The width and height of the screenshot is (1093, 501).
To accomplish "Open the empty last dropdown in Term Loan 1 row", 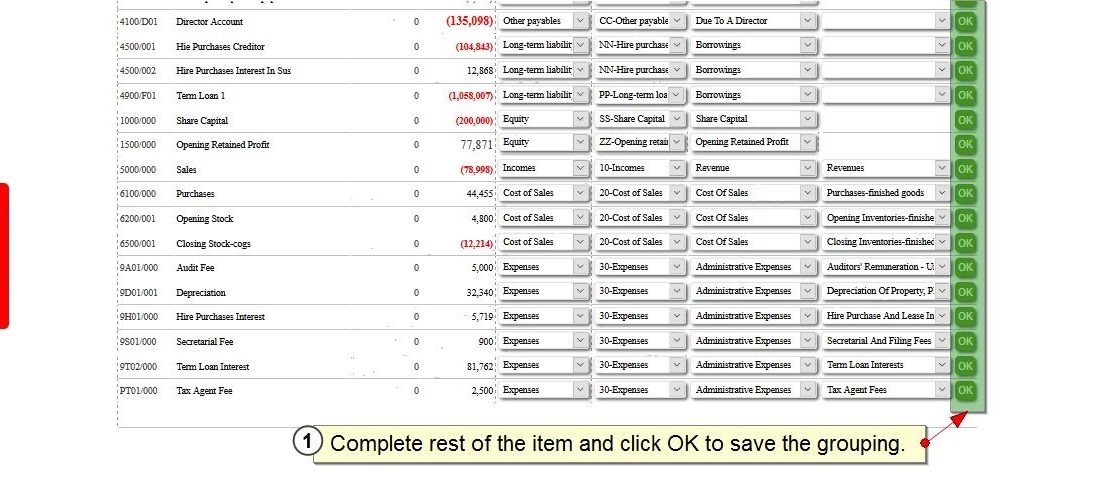I will (x=941, y=95).
